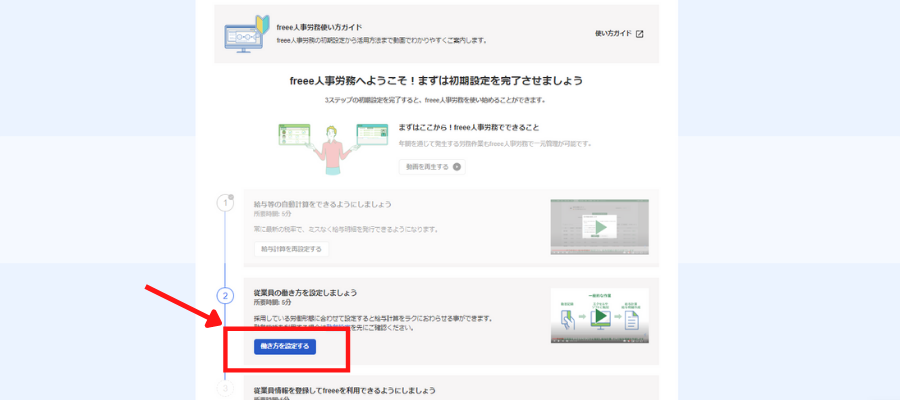This screenshot has width=900, height=400.
Task: Click the external link icon beside 使い方ガイド
Action: 640,34
